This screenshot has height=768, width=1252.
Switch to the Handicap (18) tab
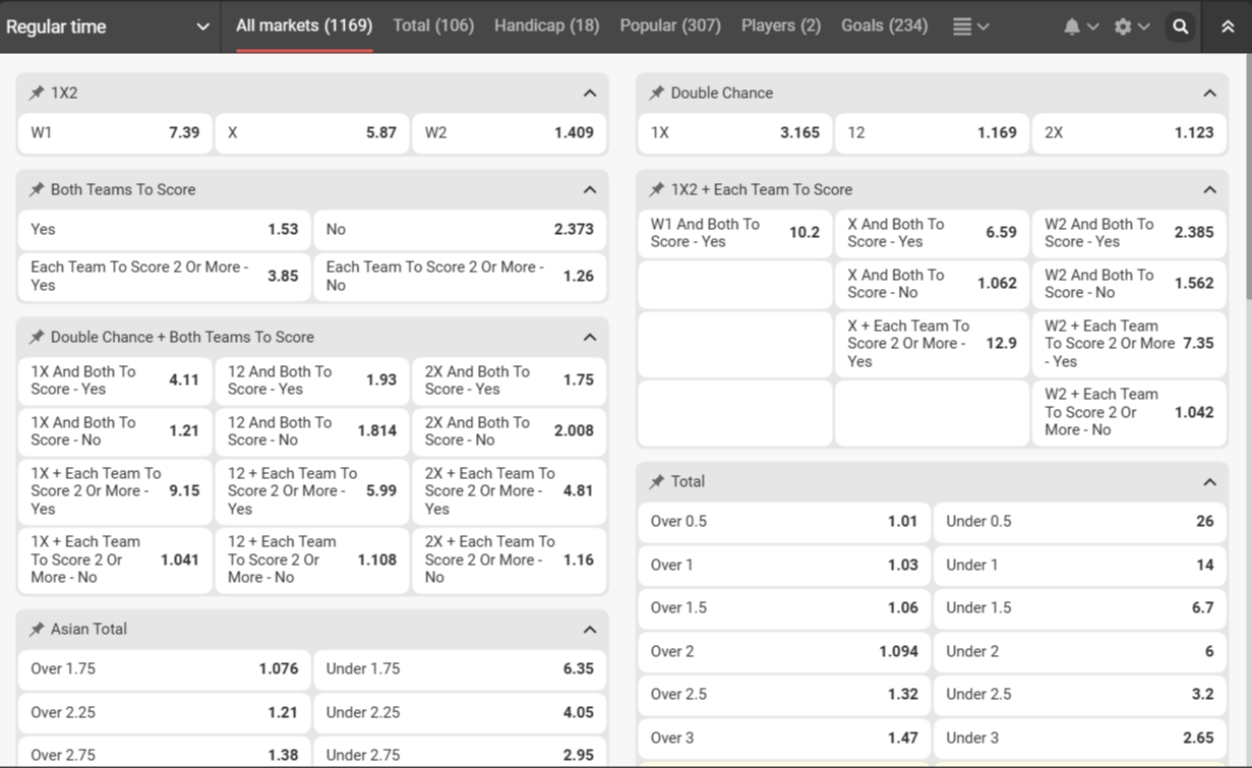click(x=546, y=26)
